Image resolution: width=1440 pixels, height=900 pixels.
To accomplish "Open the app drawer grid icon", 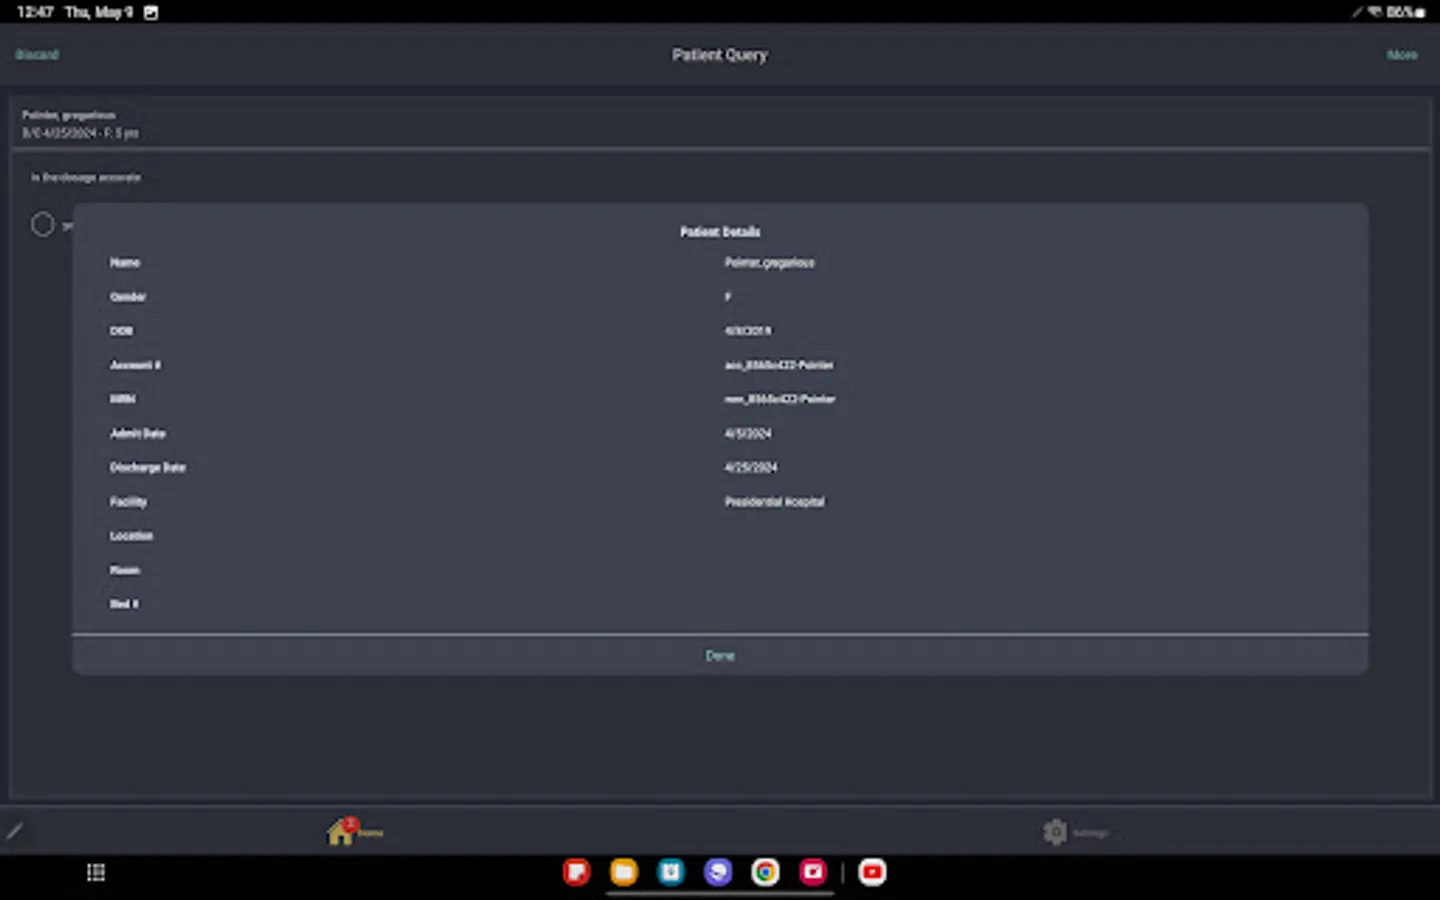I will [96, 873].
